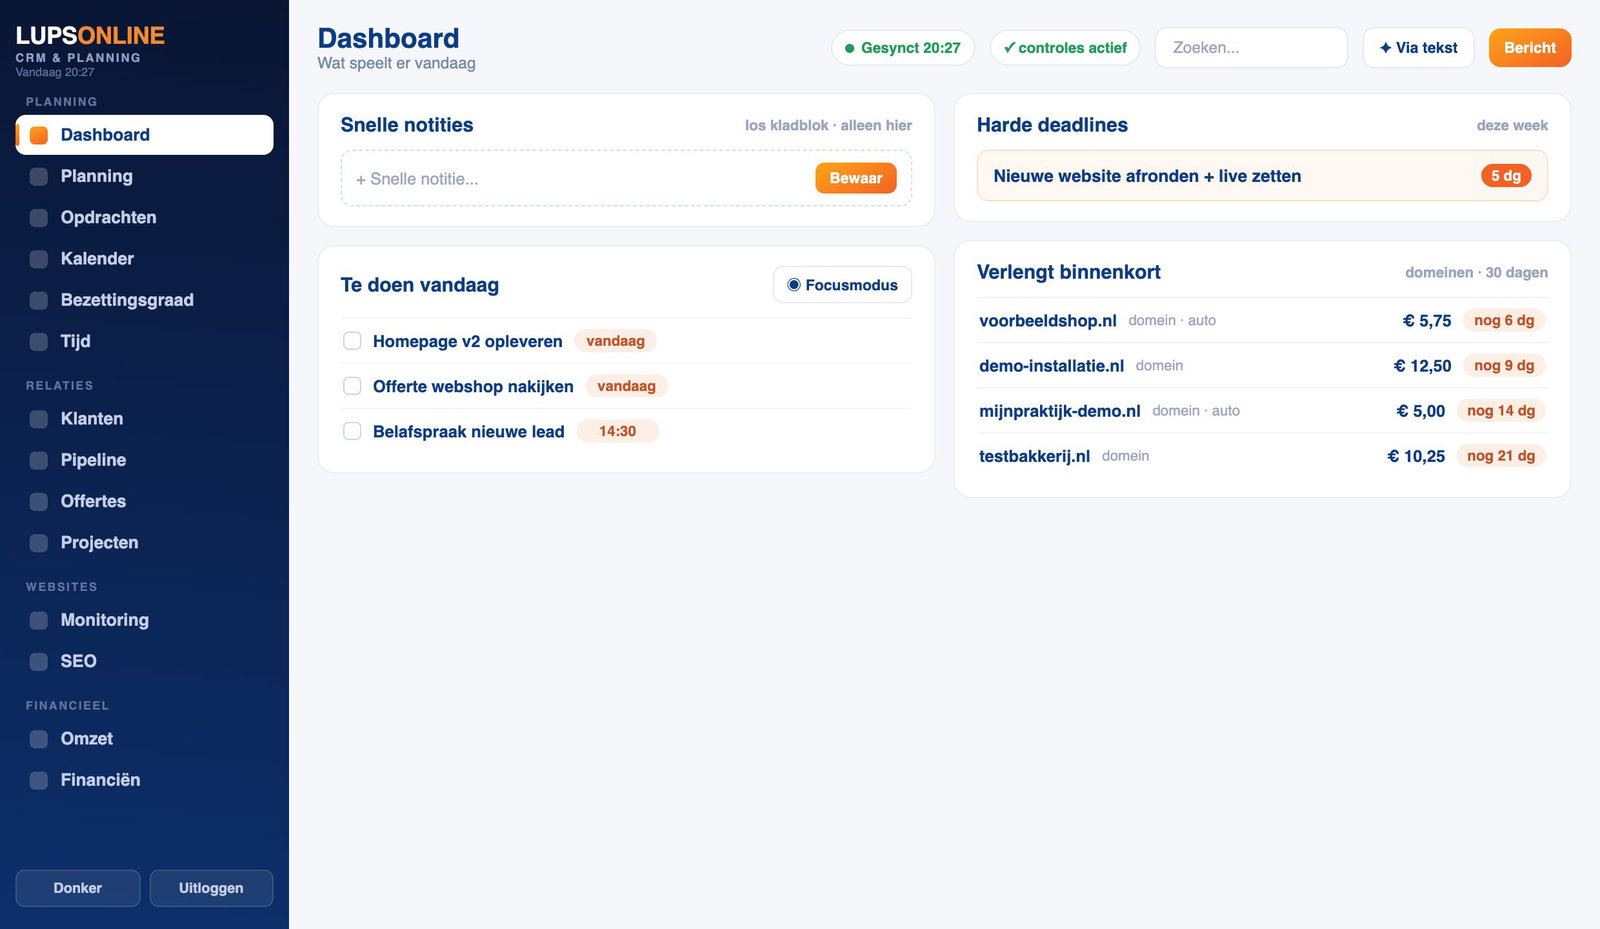Click the nog 6 dg badge
1600x929 pixels.
click(1504, 320)
